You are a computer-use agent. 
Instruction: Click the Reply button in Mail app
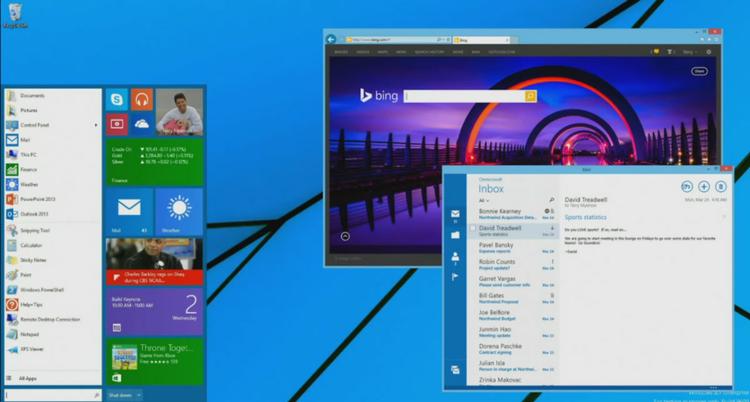pyautogui.click(x=687, y=187)
